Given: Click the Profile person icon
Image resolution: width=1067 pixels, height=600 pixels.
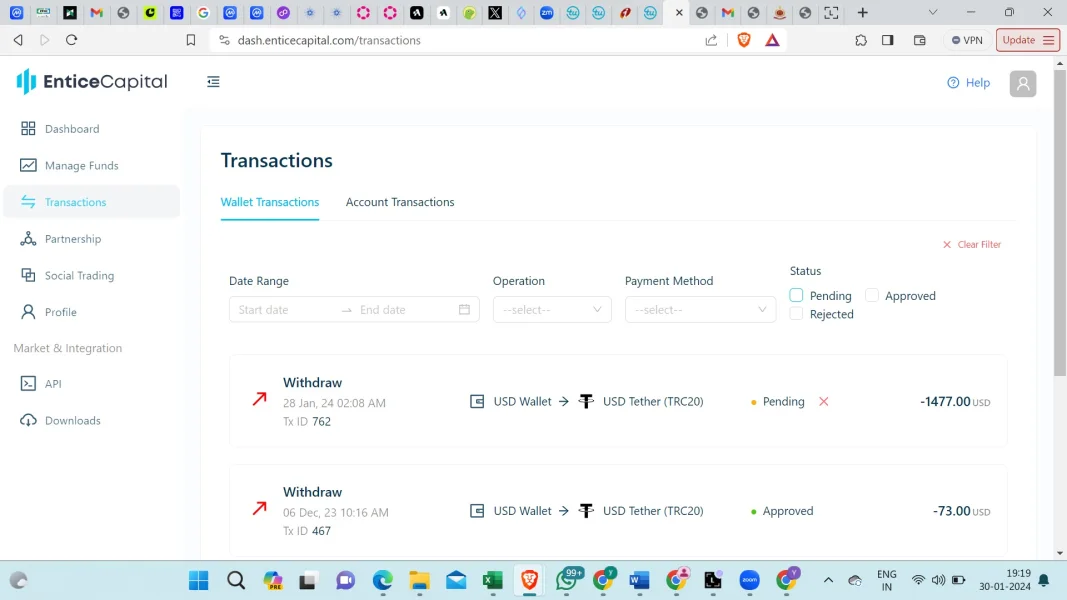Looking at the screenshot, I should (28, 312).
